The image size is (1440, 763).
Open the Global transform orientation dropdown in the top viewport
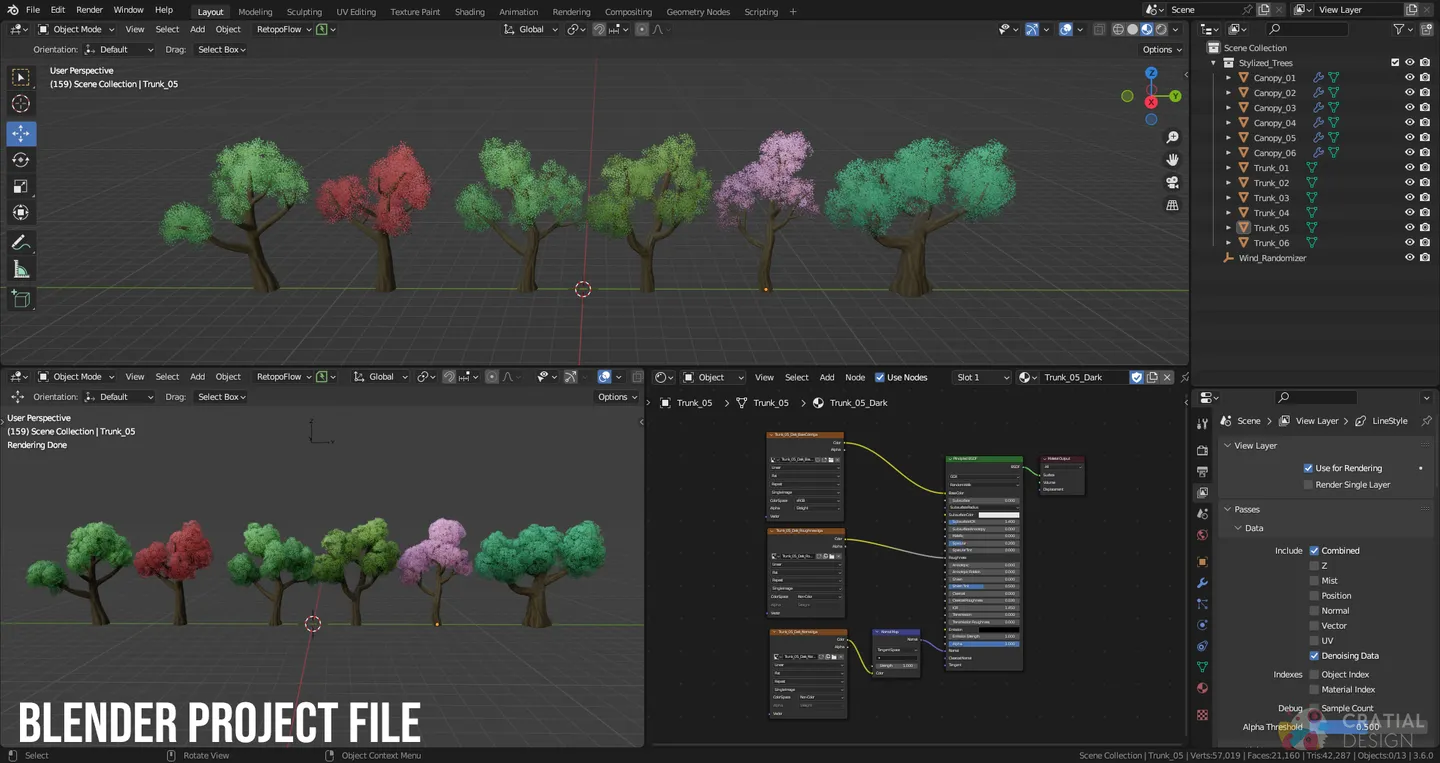point(530,29)
